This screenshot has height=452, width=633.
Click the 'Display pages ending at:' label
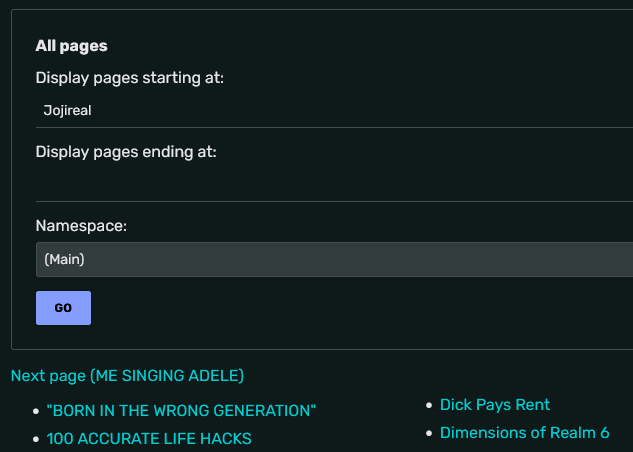pos(126,152)
